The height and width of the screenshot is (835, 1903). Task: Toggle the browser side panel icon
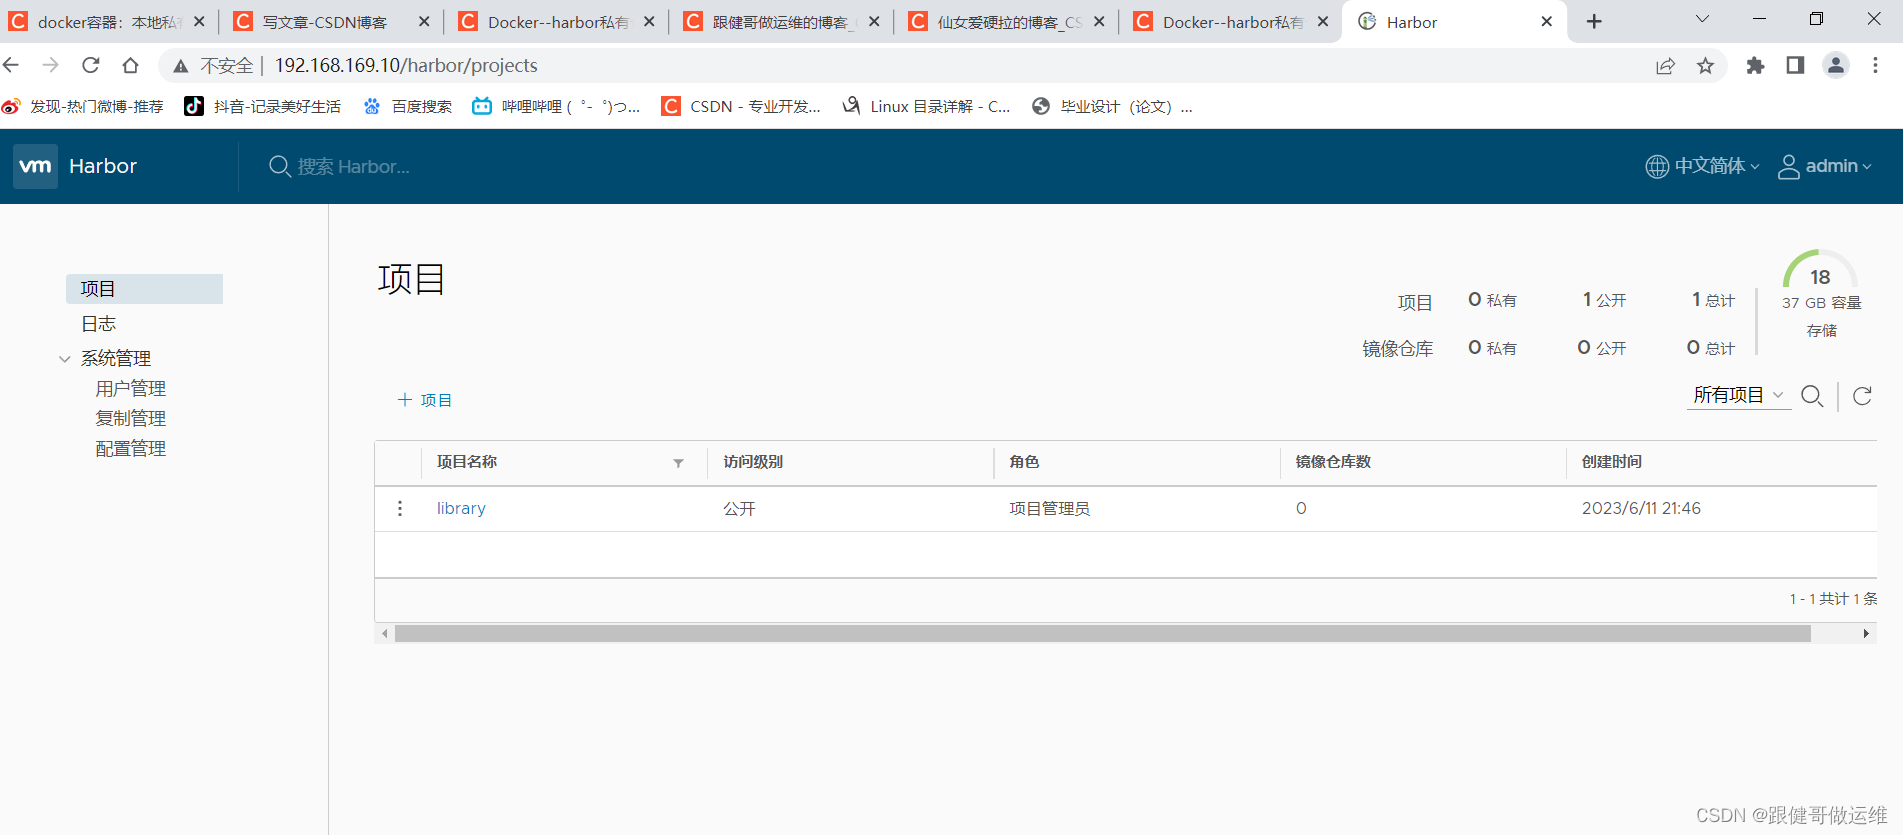point(1795,65)
